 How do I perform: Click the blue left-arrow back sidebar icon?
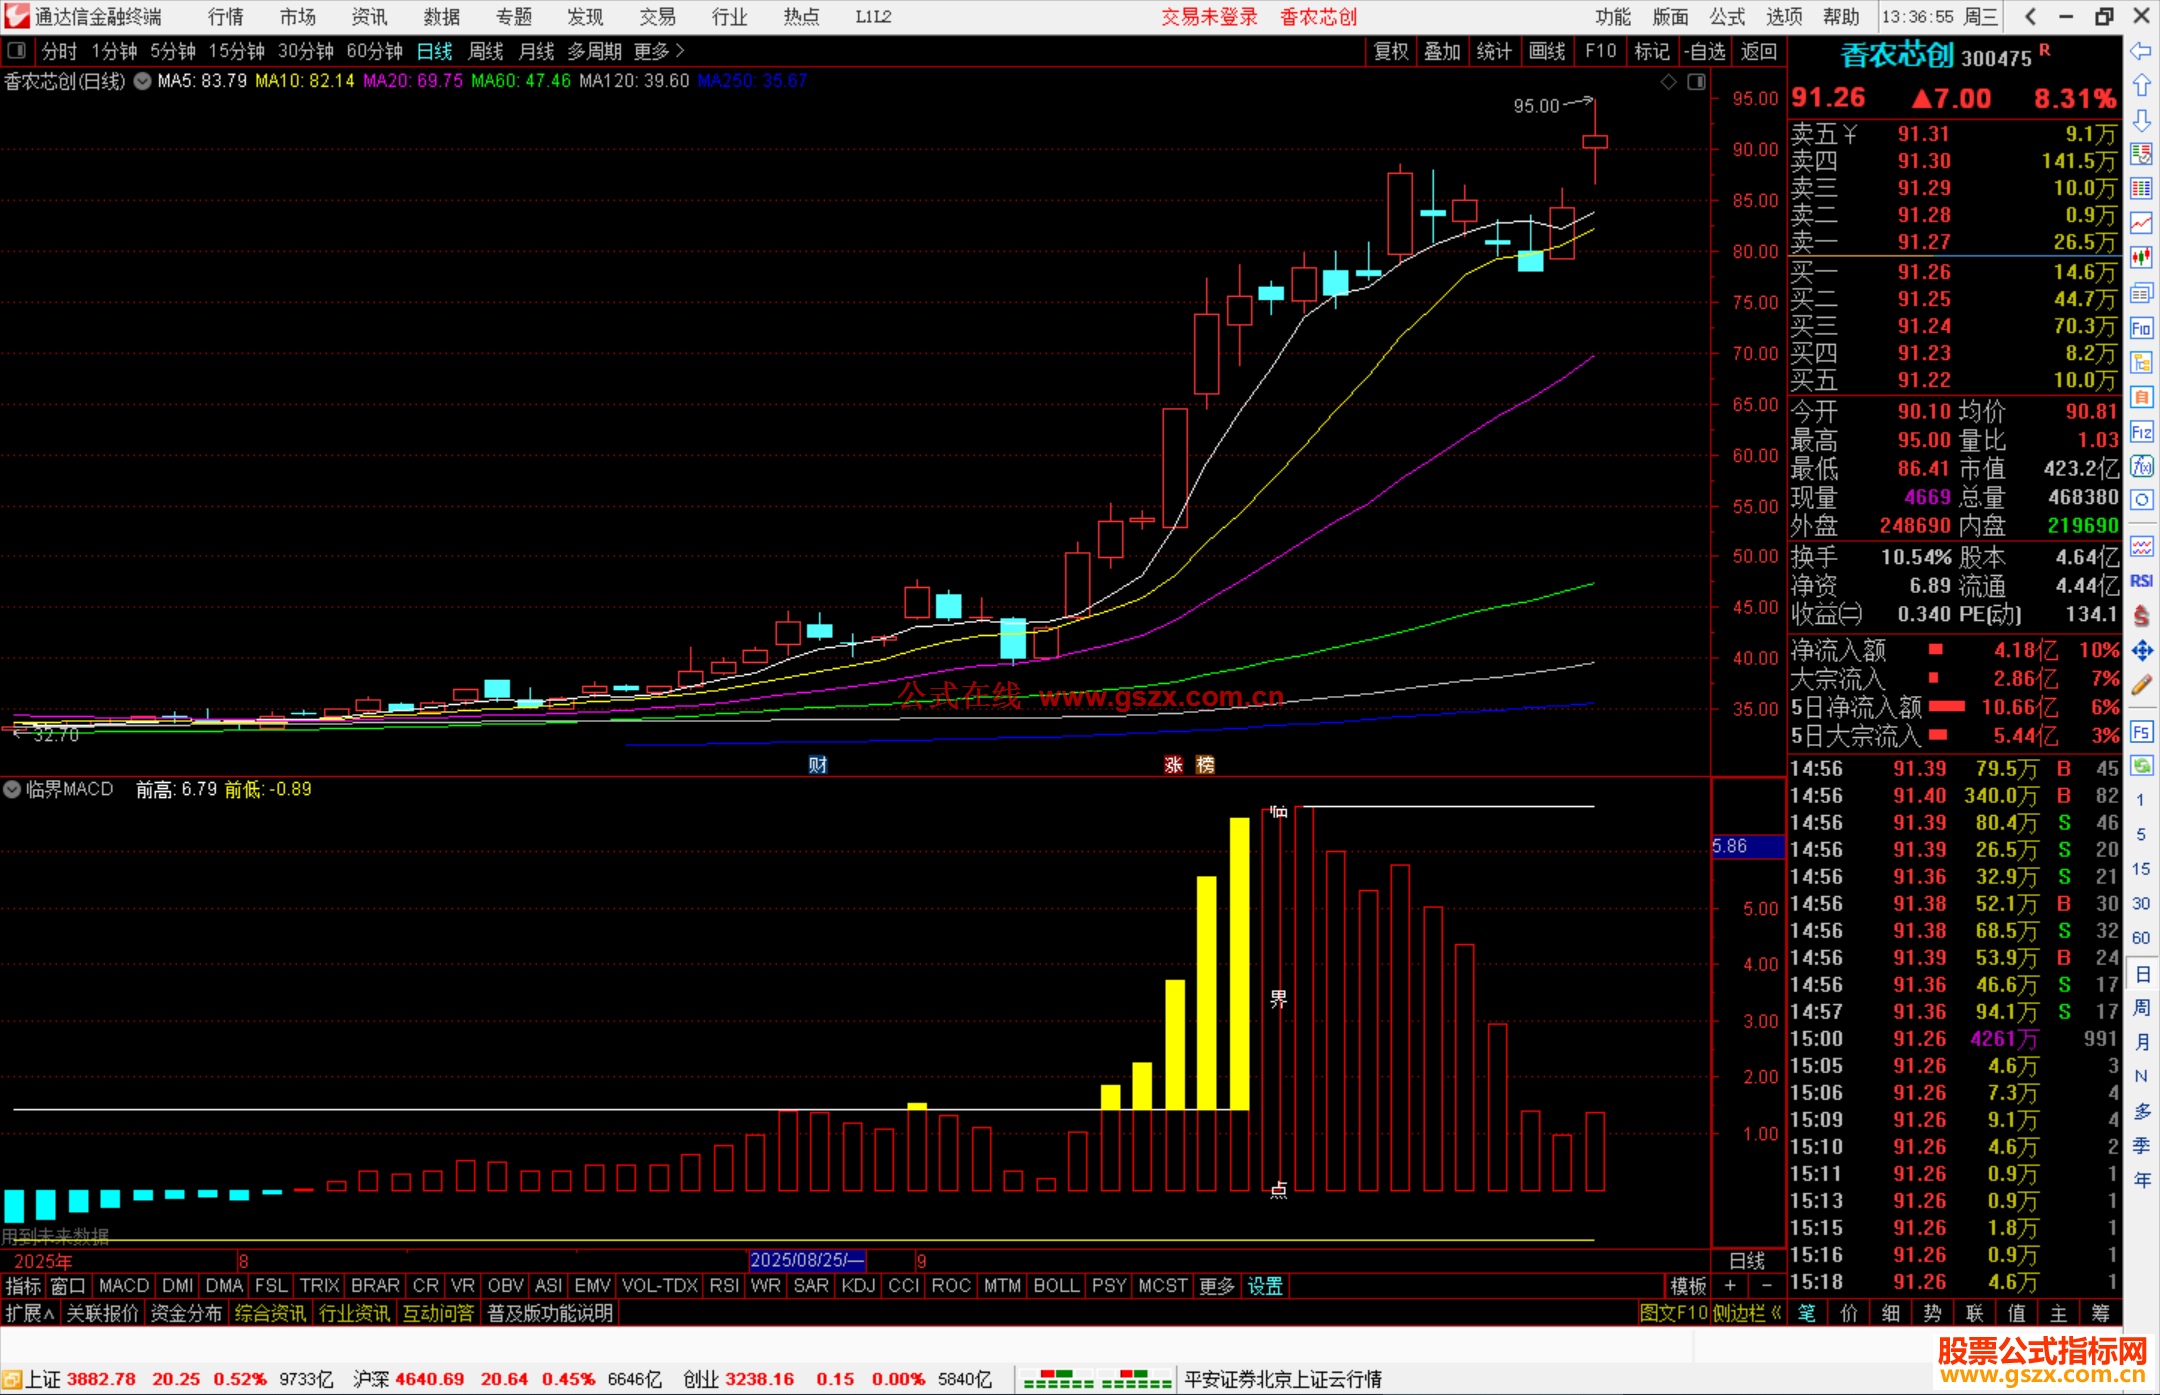point(2141,51)
